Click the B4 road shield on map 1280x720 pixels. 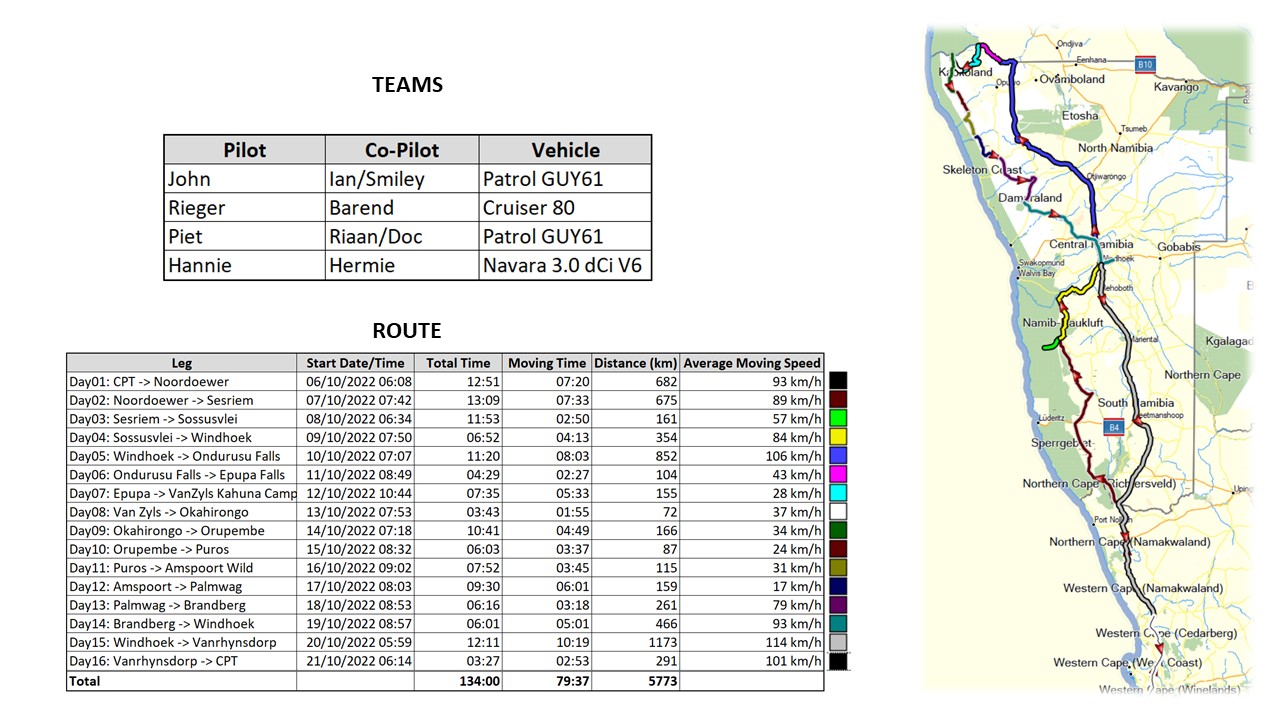click(1113, 428)
